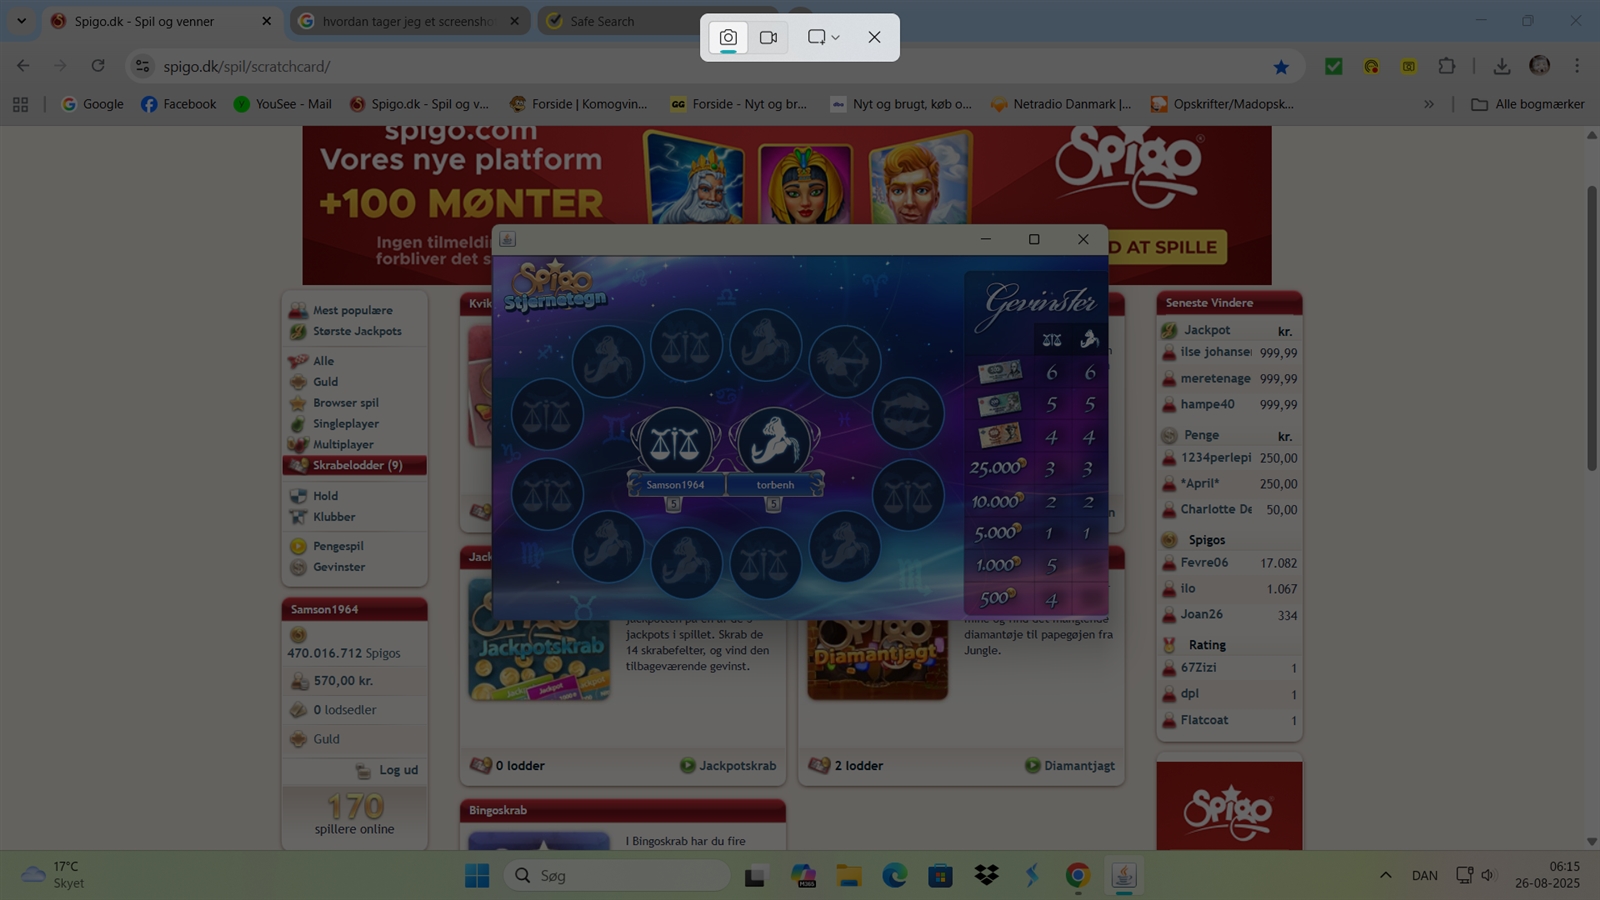Reload the current page

click(98, 66)
